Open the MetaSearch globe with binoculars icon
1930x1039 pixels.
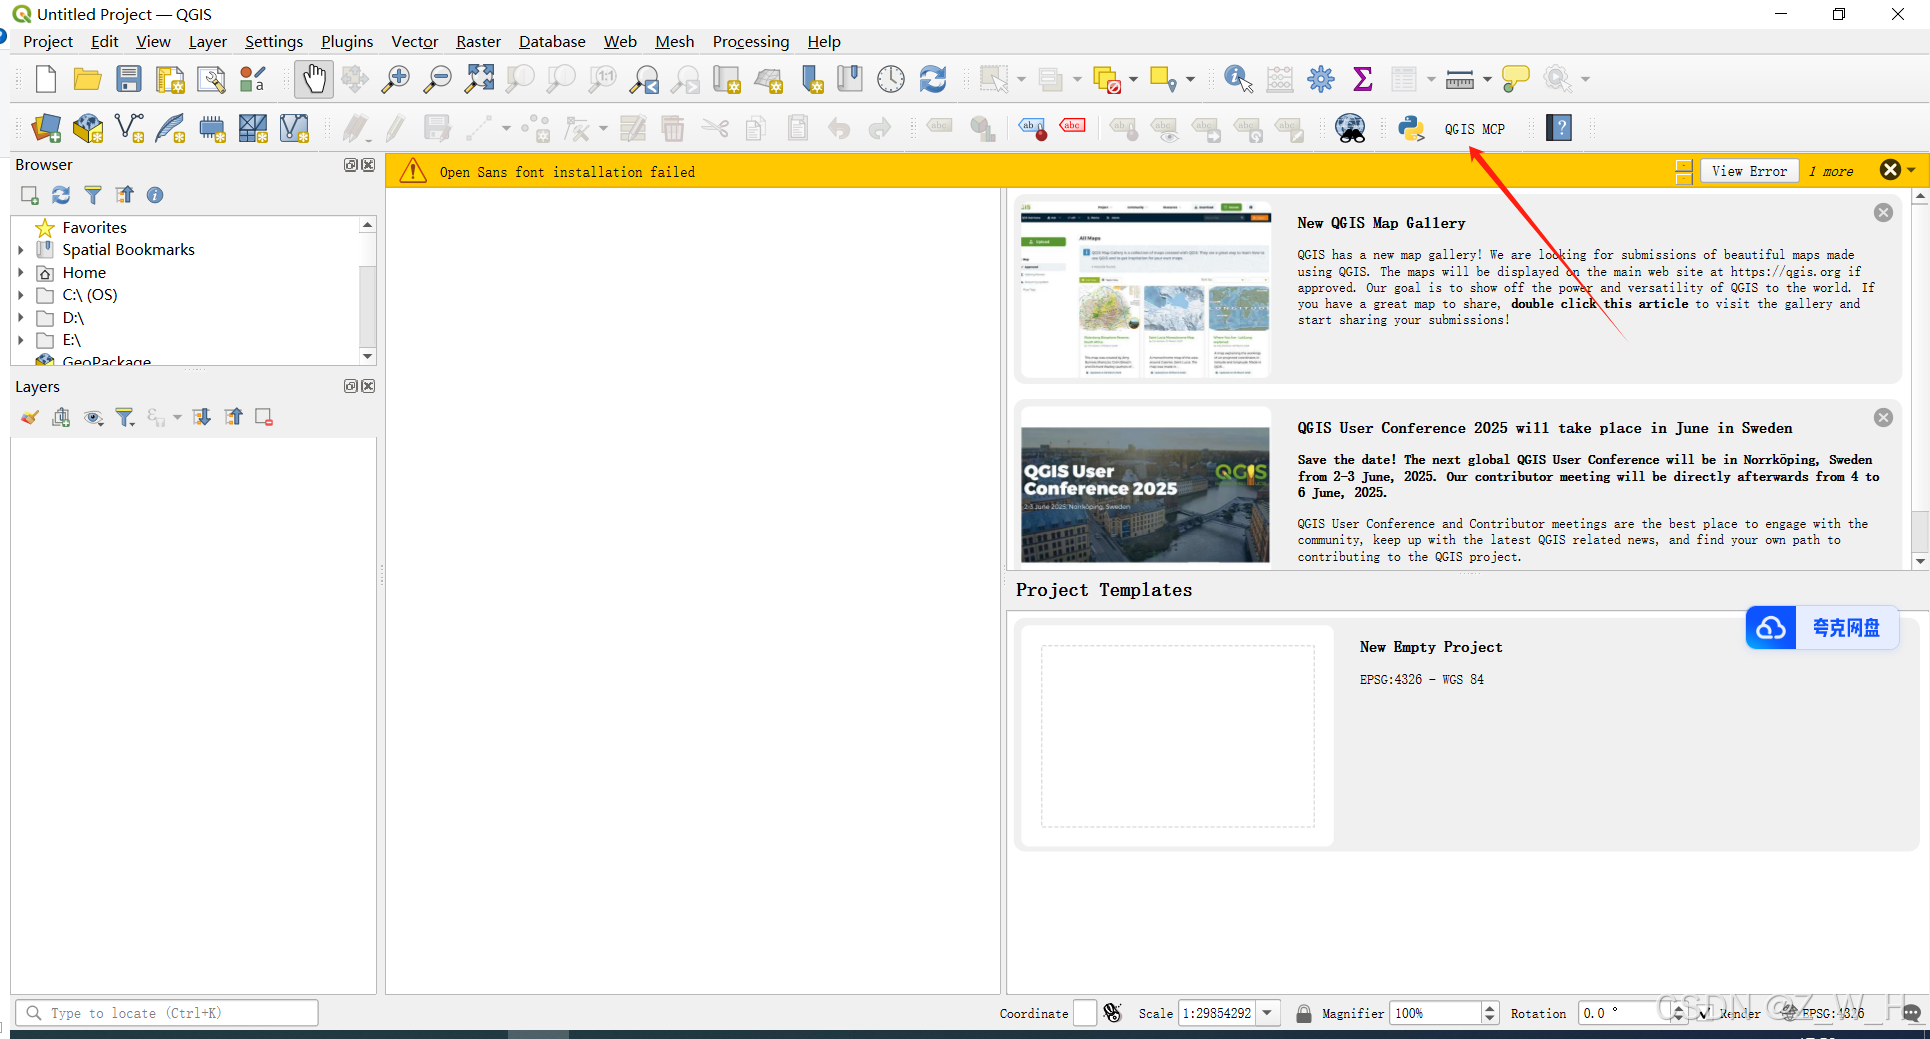tap(1350, 128)
